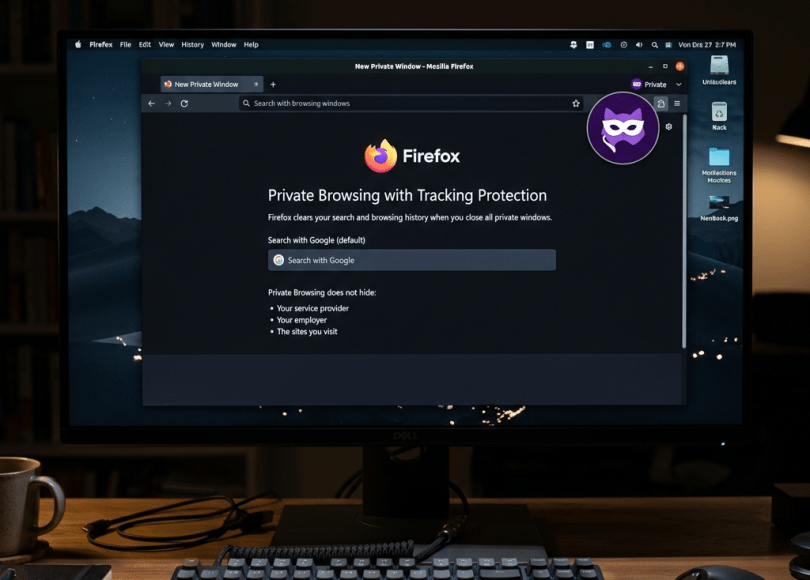Click 'The sites you visit' bullet item

(307, 332)
